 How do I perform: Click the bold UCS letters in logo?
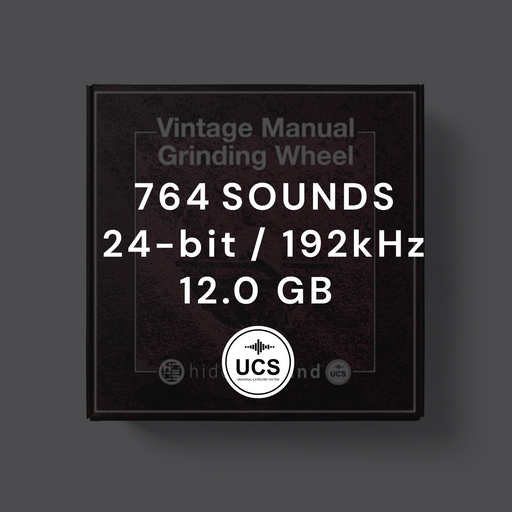(258, 367)
